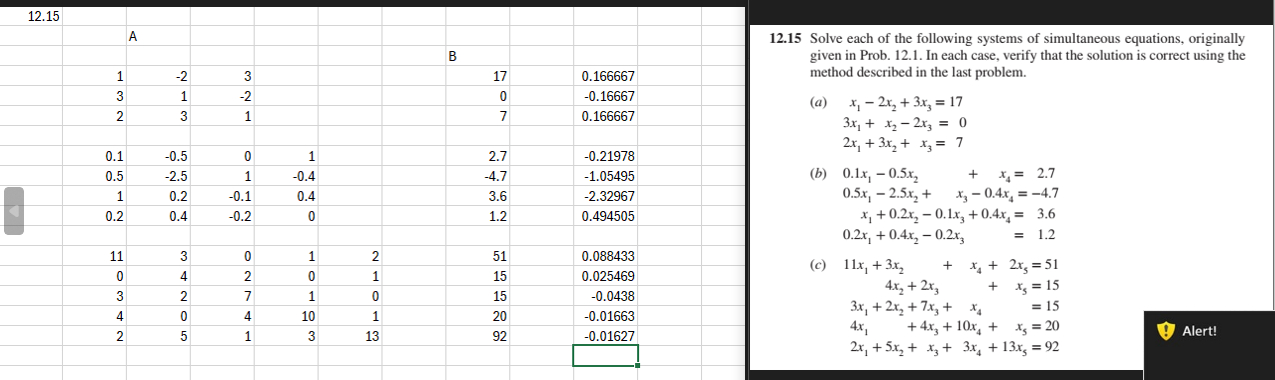Select the cell with value 20

pos(478,316)
